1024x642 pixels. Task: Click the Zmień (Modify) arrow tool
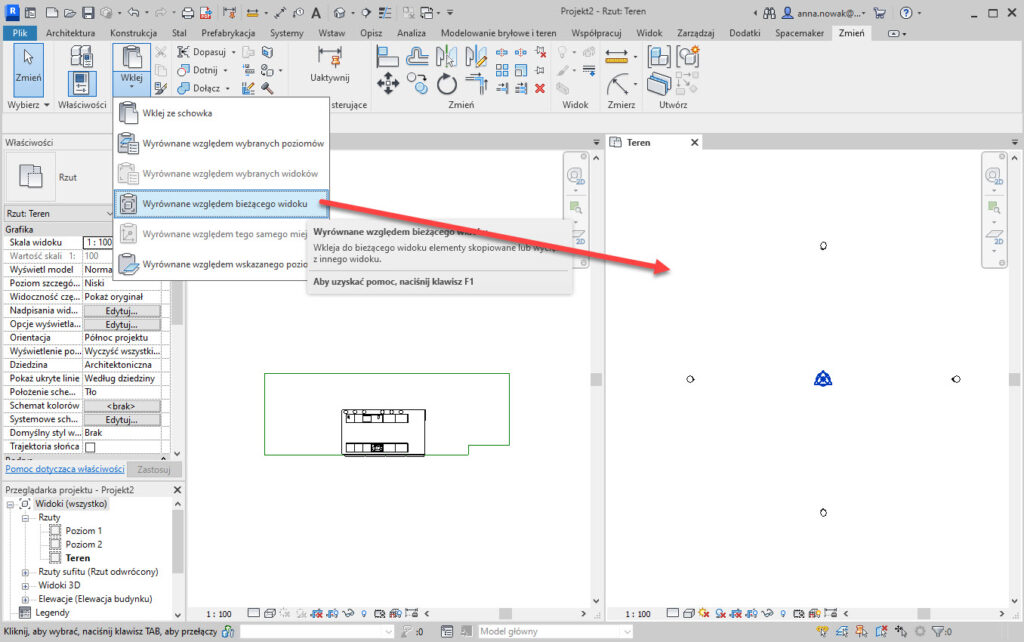tap(28, 65)
